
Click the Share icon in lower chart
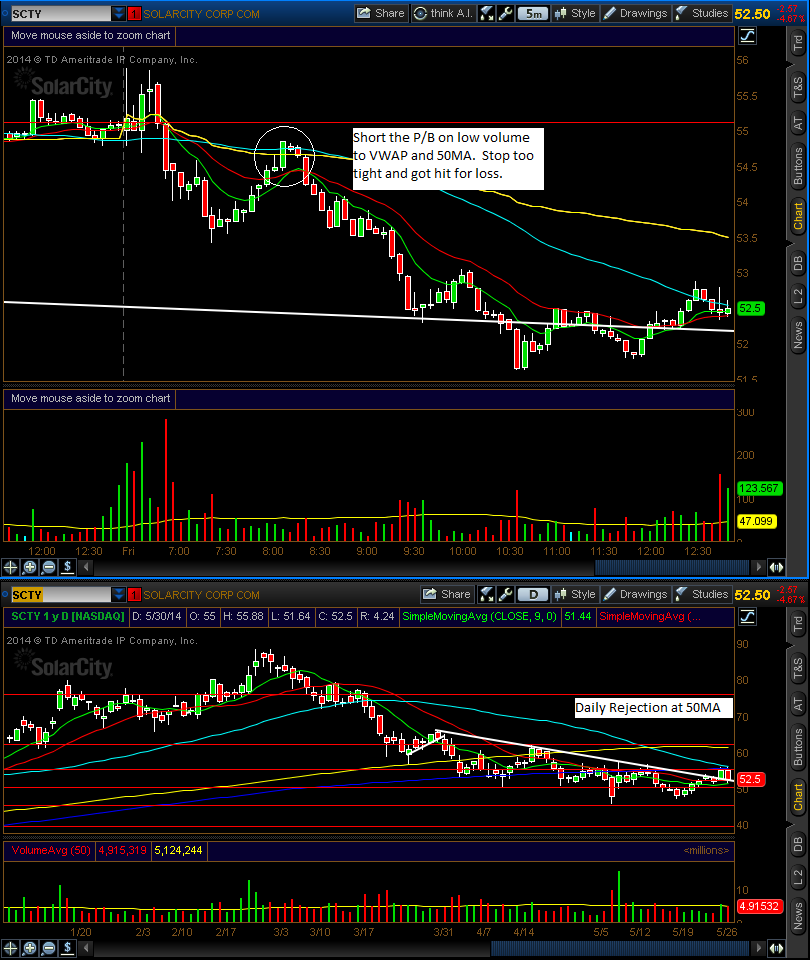[x=447, y=594]
